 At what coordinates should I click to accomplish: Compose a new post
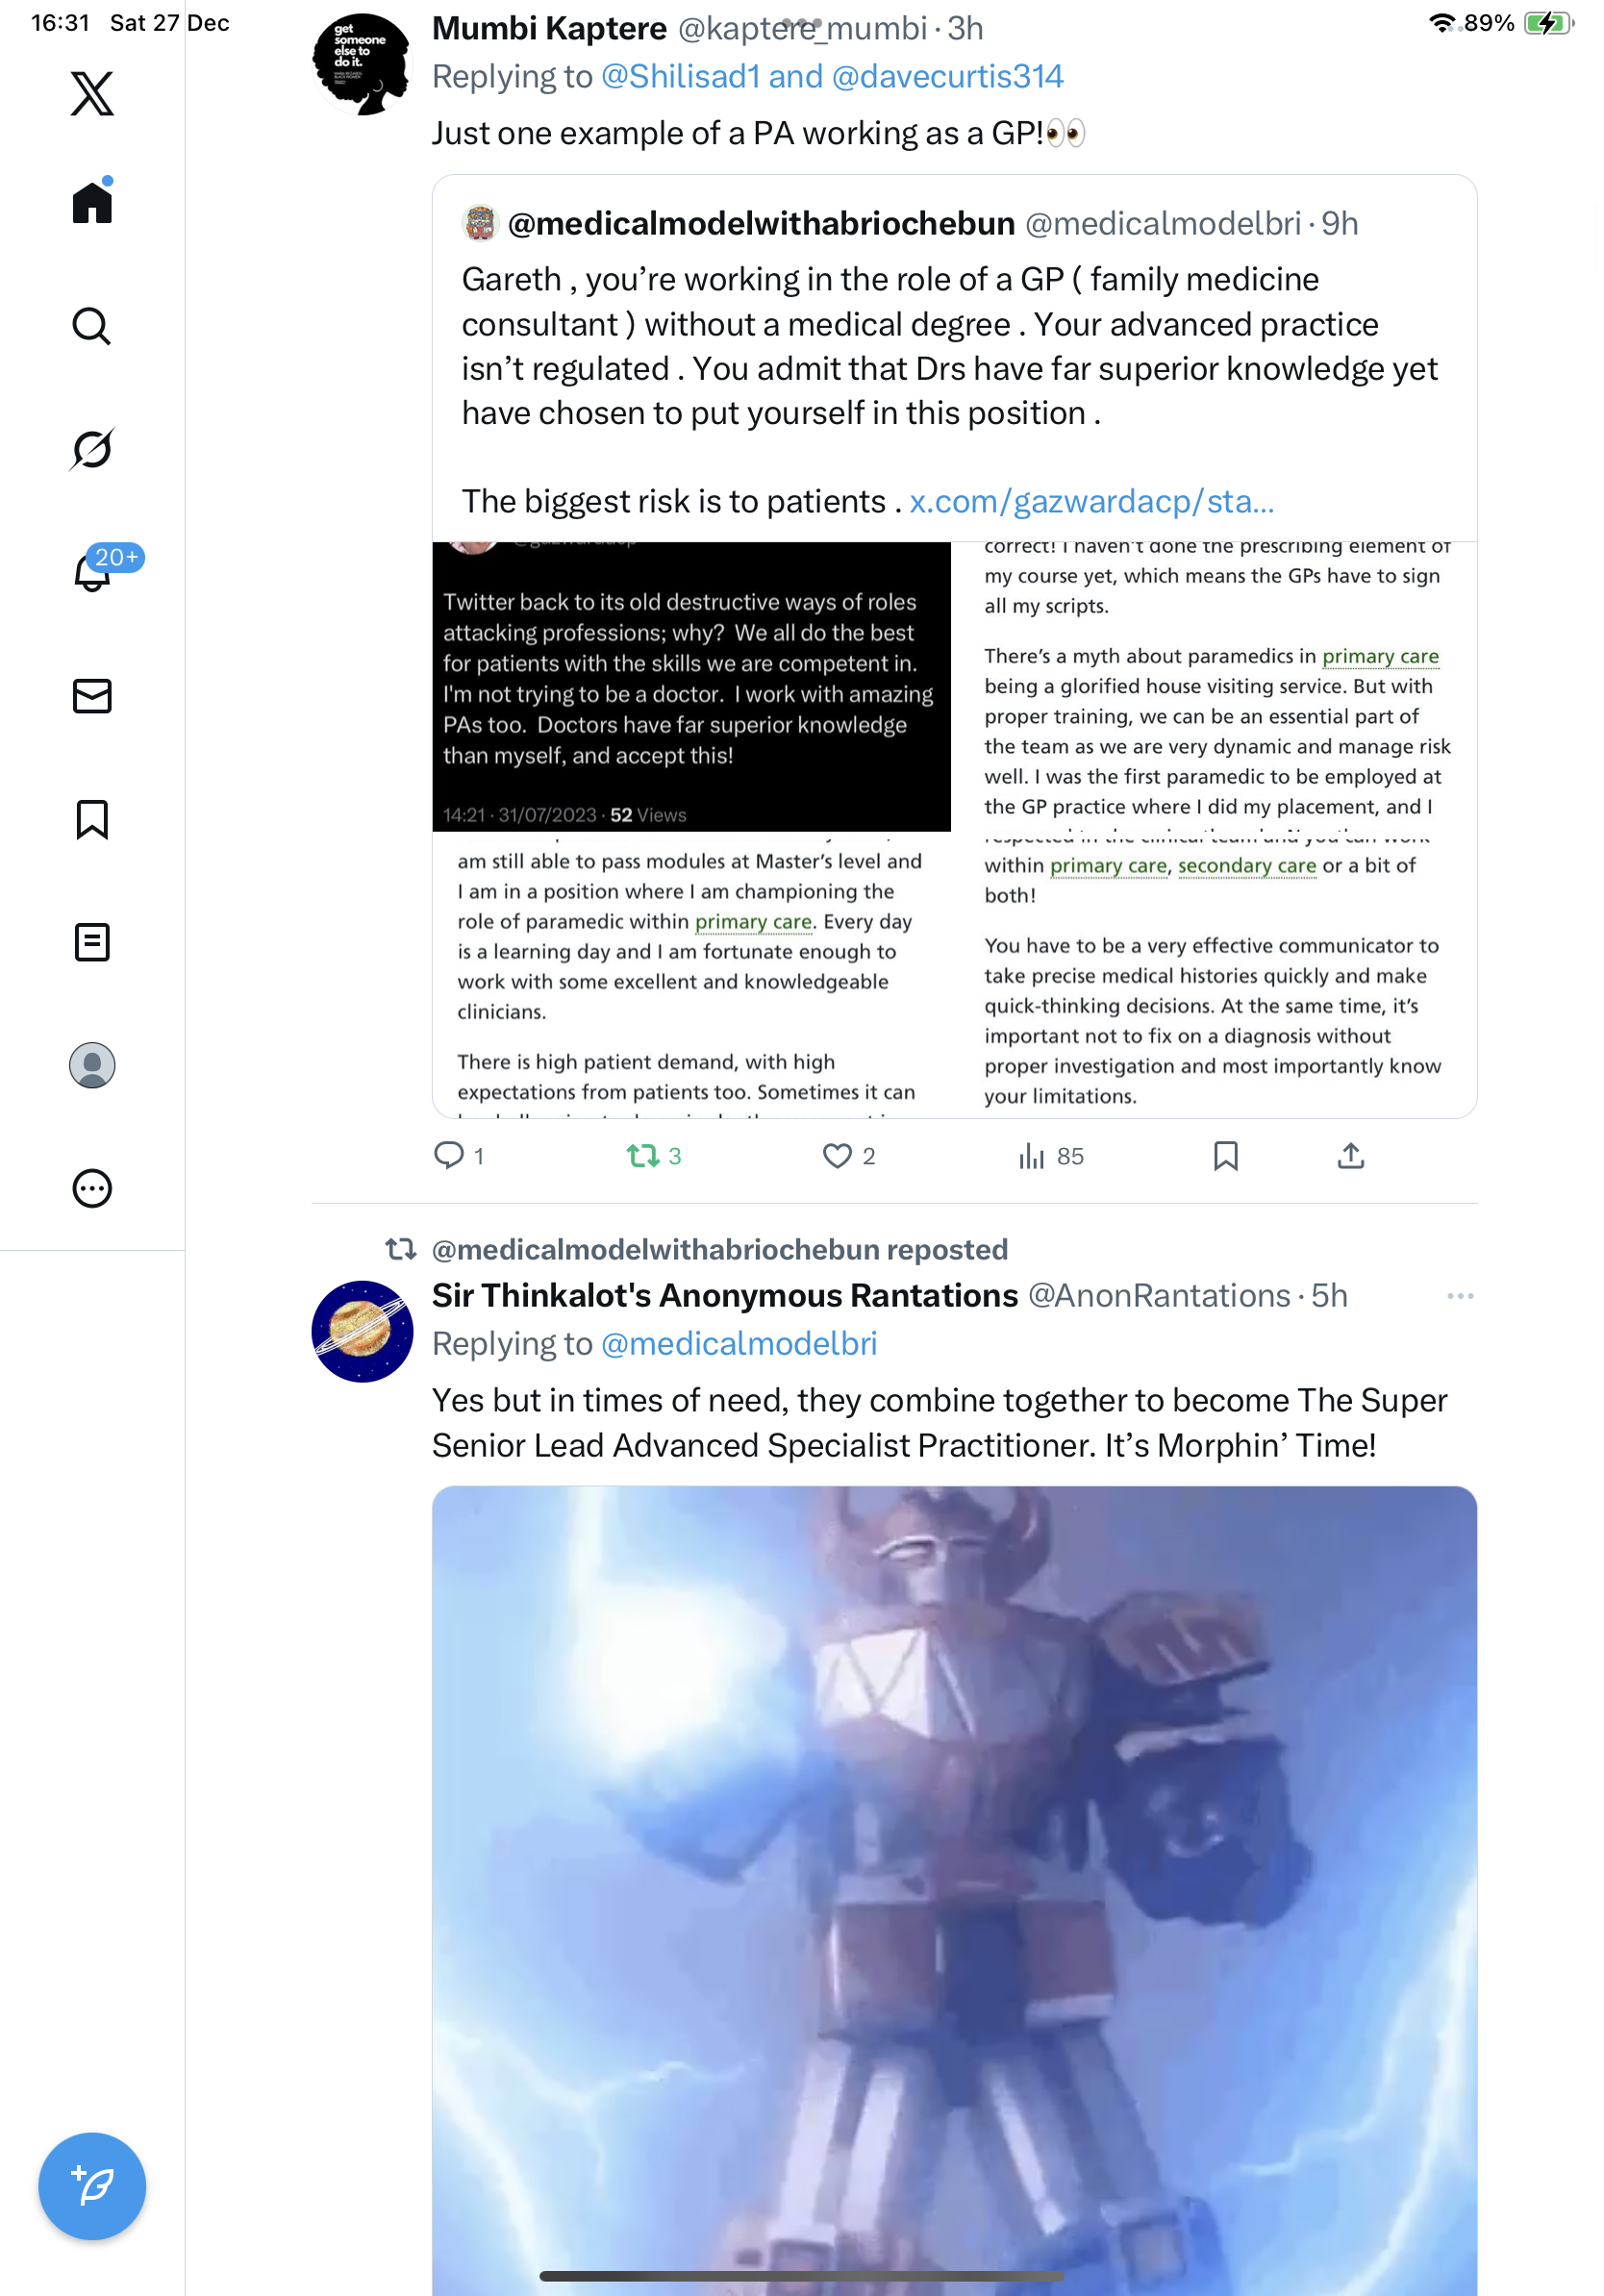(92, 2186)
